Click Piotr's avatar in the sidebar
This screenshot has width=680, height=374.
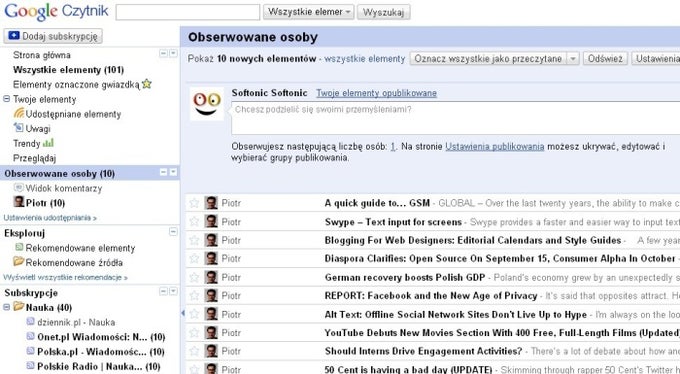point(19,202)
